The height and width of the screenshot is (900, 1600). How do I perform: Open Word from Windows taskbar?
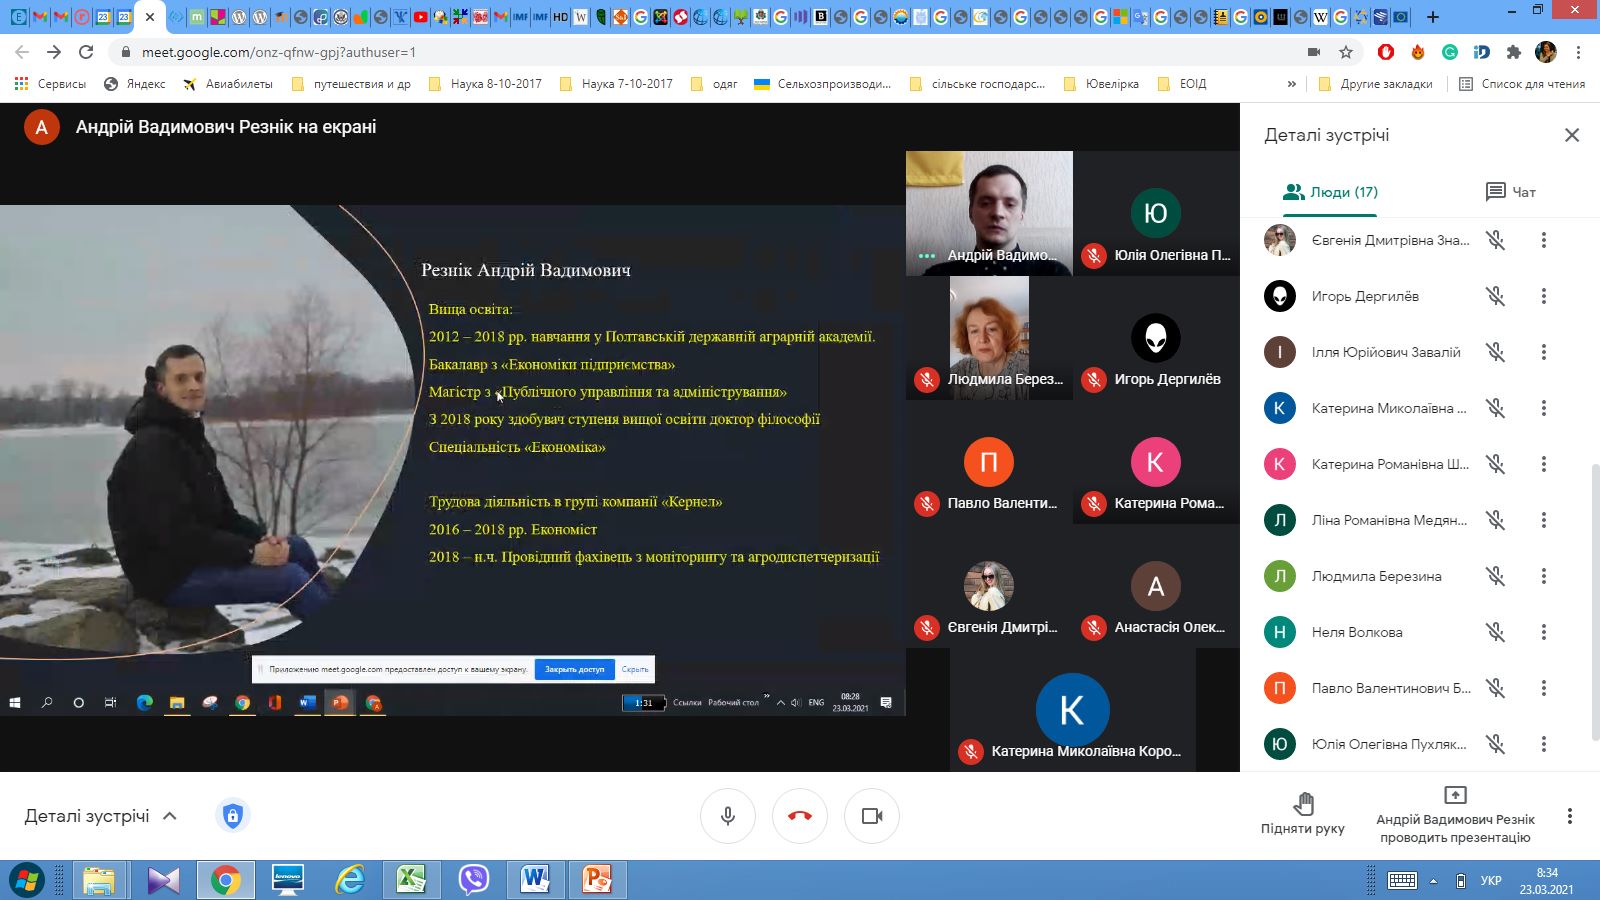535,880
